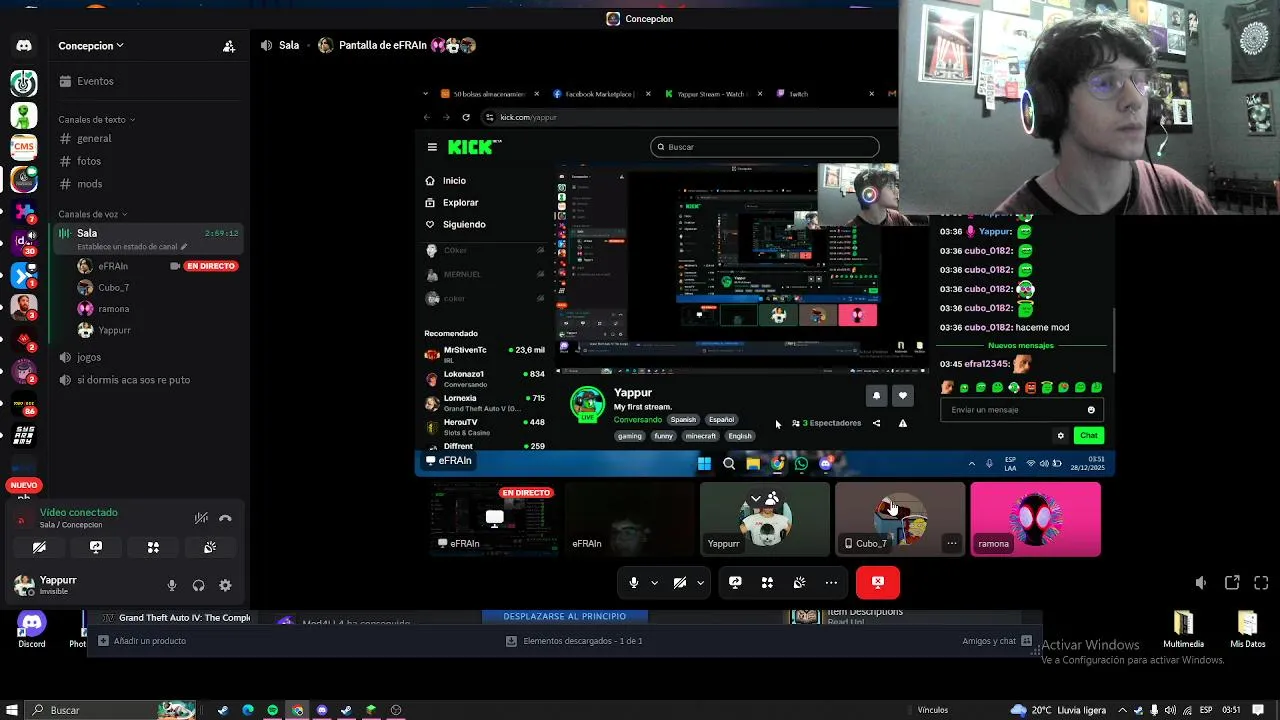The height and width of the screenshot is (720, 1280).
Task: Select ramona participant tile
Action: click(1035, 518)
